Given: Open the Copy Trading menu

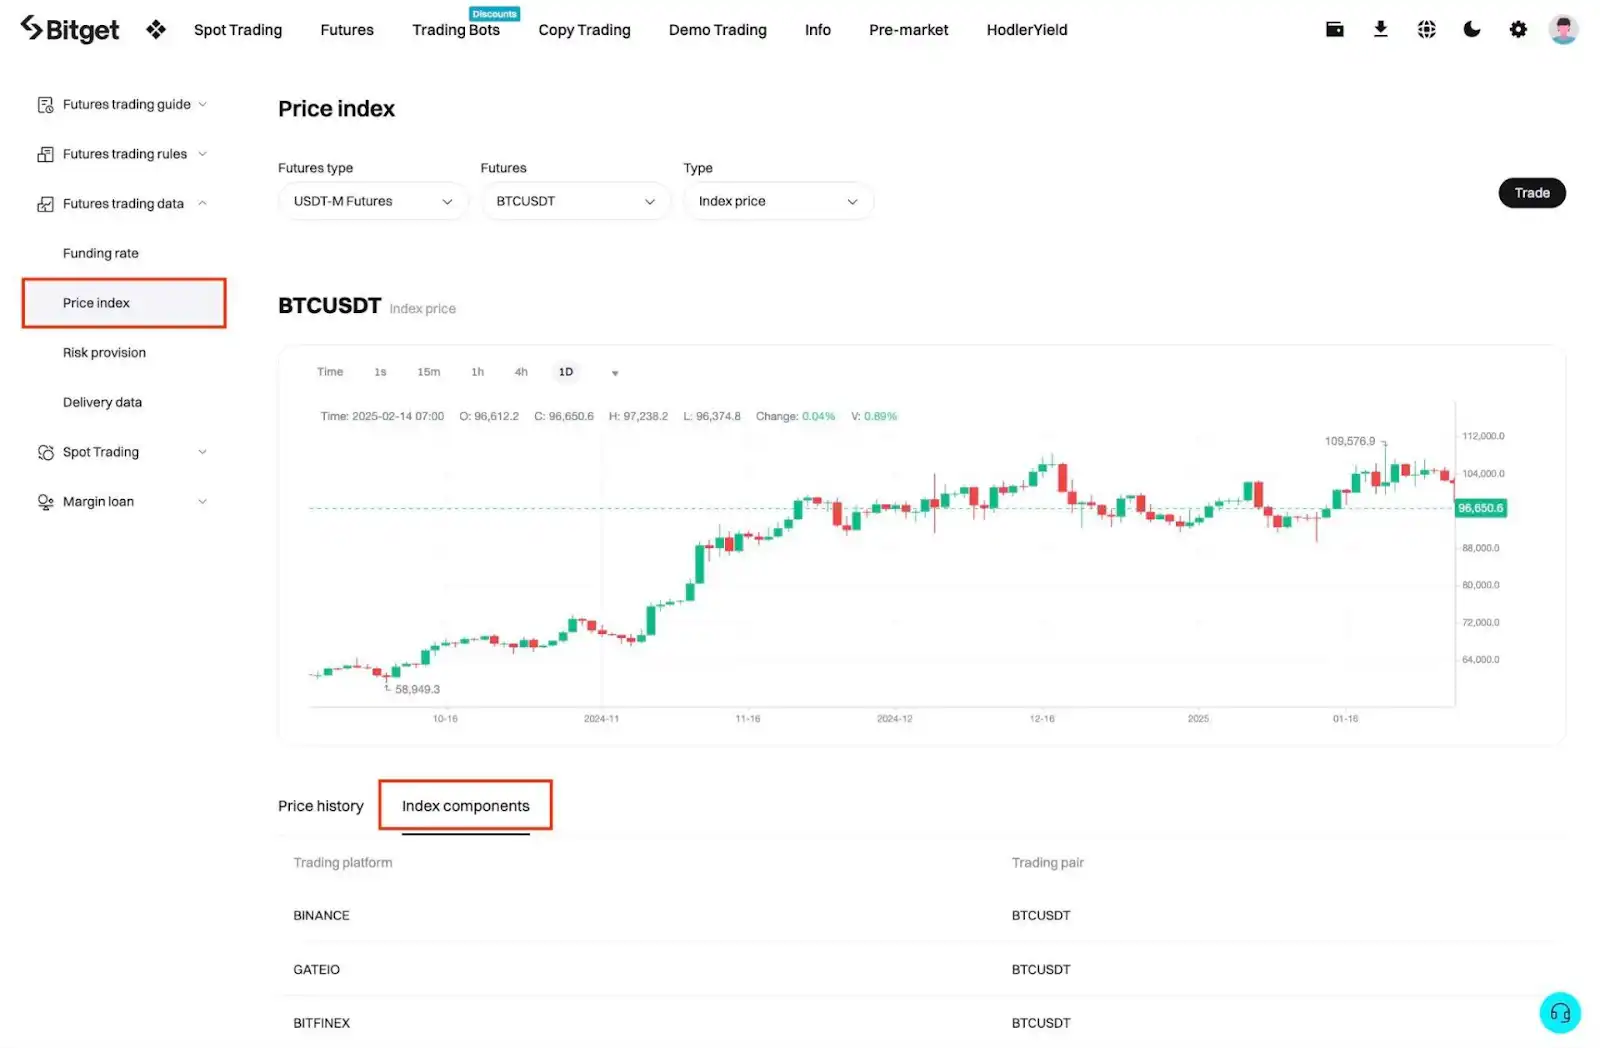Looking at the screenshot, I should (584, 30).
